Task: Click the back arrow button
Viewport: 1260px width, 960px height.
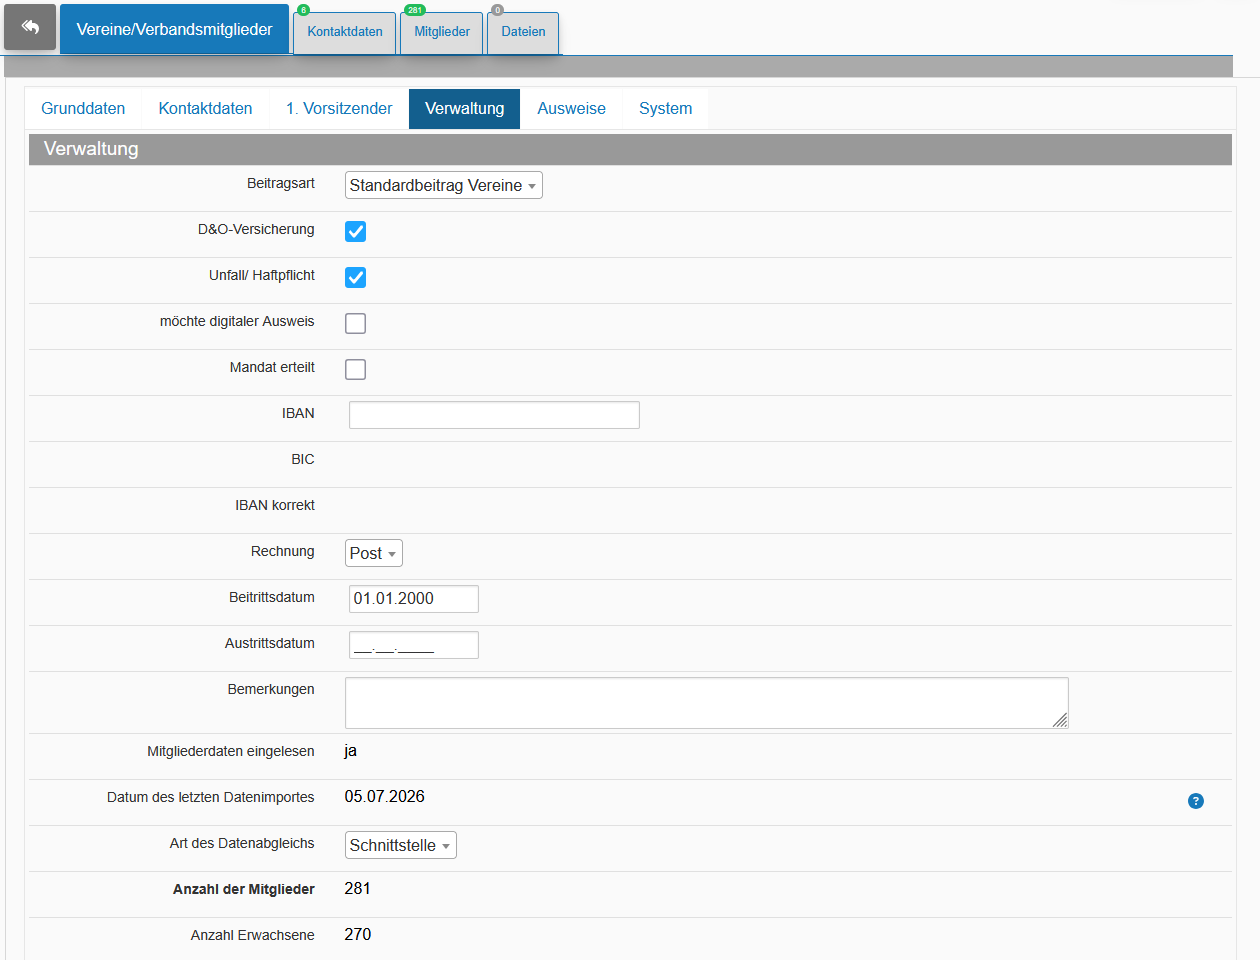Action: tap(30, 27)
